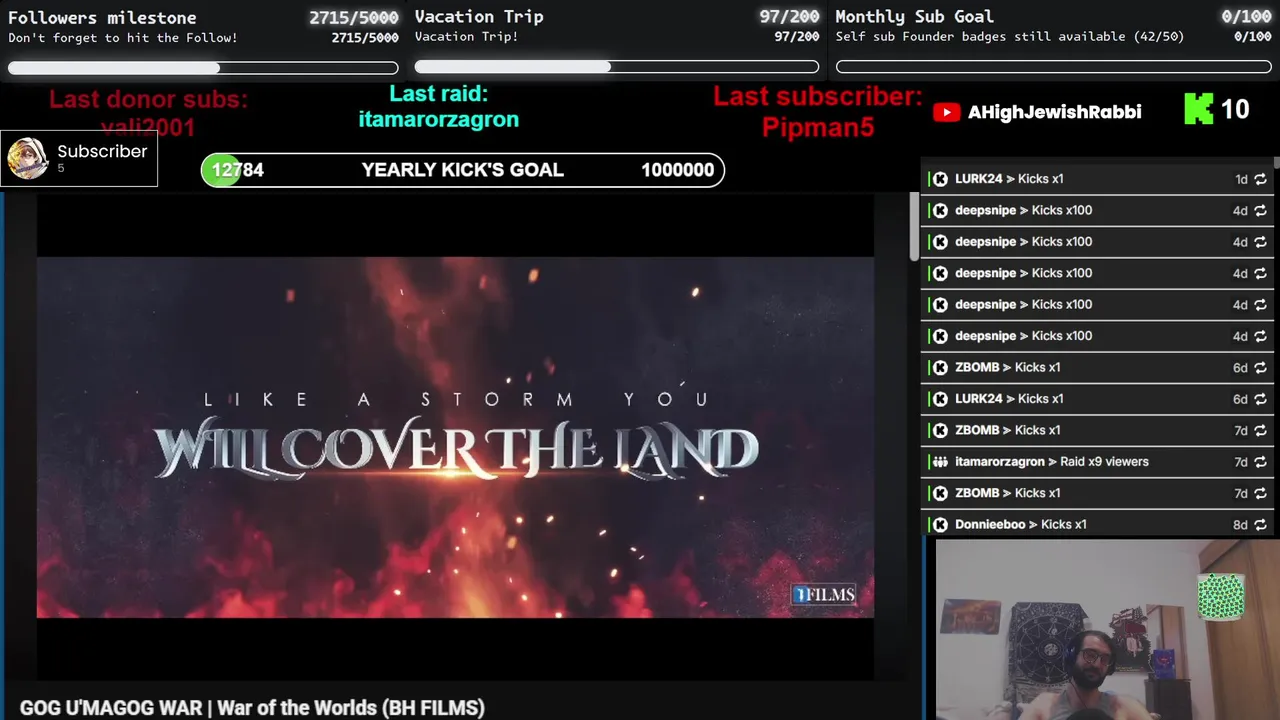
Task: Click the Subscriber label in the badge box
Action: click(x=102, y=151)
